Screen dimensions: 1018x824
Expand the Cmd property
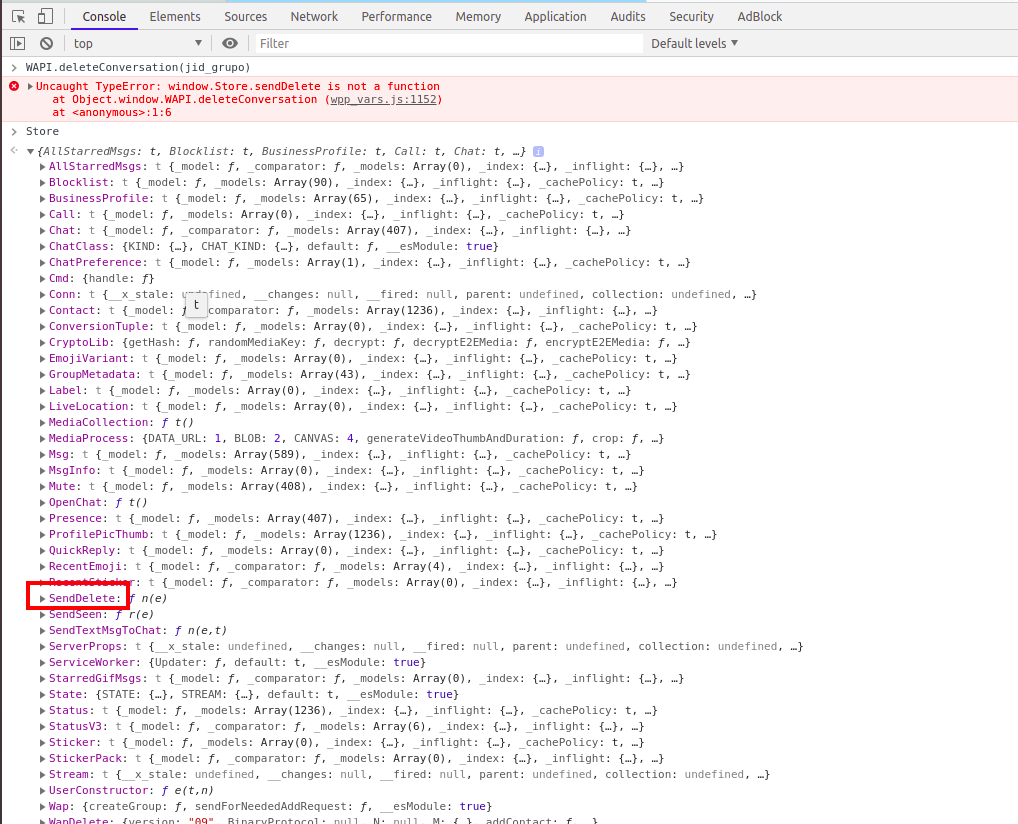point(43,279)
